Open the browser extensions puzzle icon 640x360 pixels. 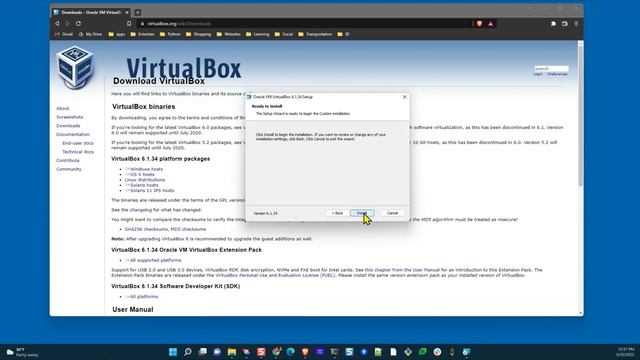[x=553, y=24]
